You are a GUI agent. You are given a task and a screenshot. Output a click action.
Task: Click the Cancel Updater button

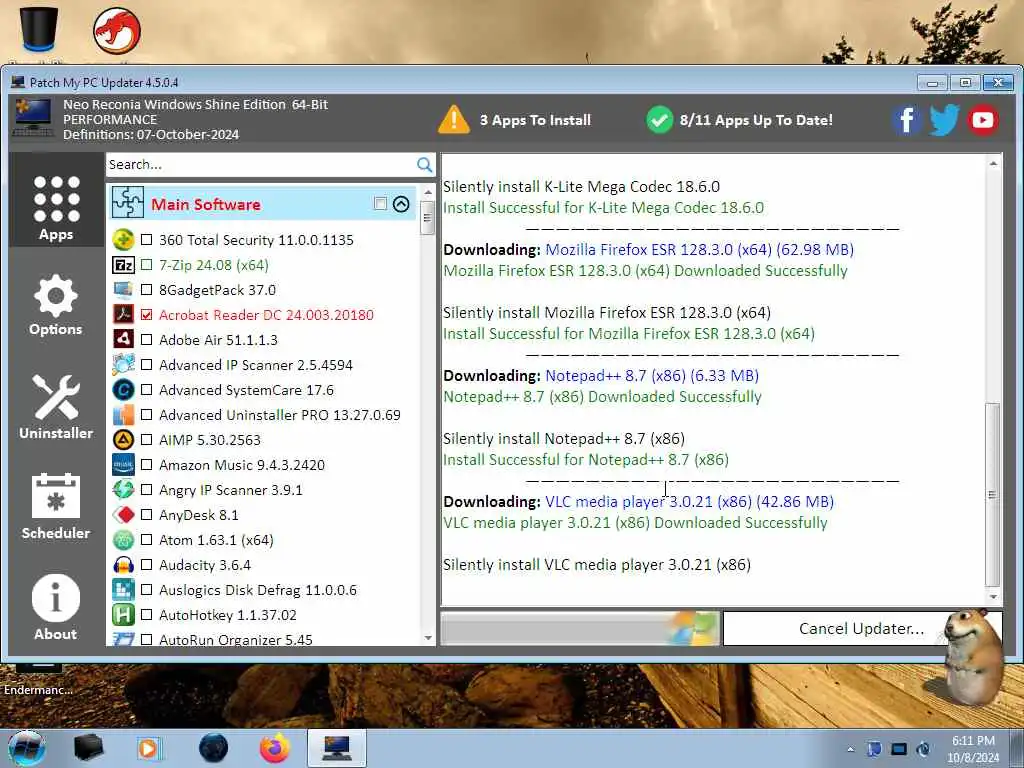tap(861, 628)
